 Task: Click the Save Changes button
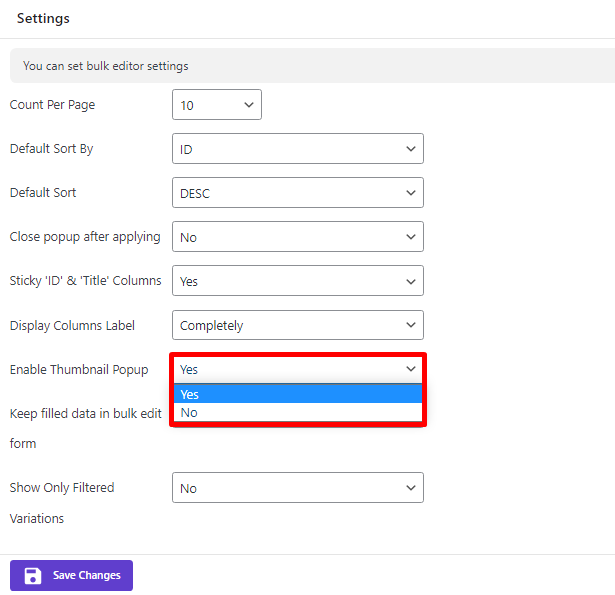point(71,575)
